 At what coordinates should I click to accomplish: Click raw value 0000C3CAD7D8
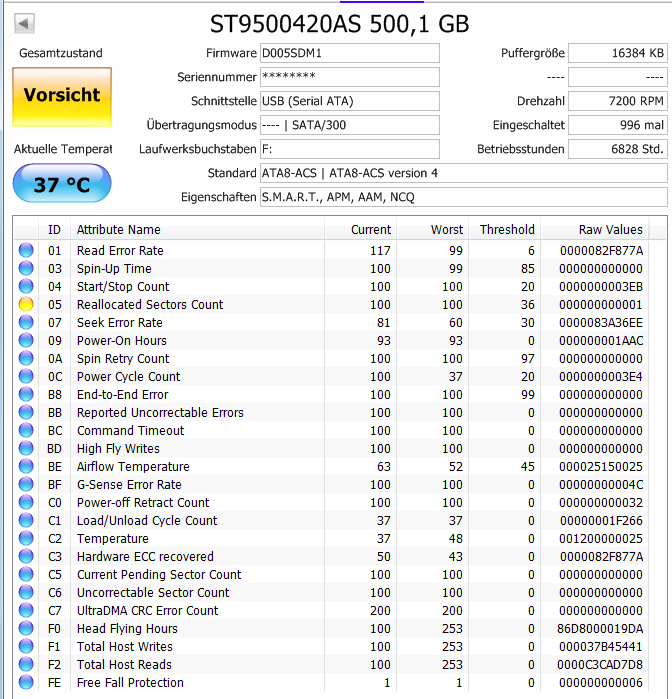coord(600,665)
